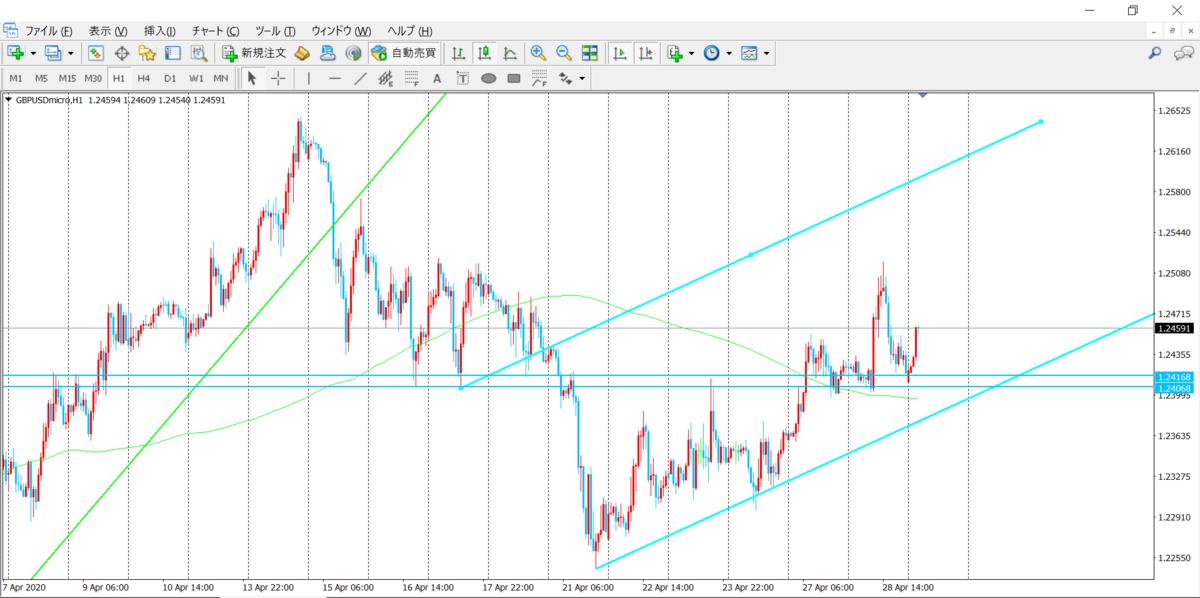The image size is (1200, 598).
Task: Open a new chart window
Action: click(x=16, y=53)
